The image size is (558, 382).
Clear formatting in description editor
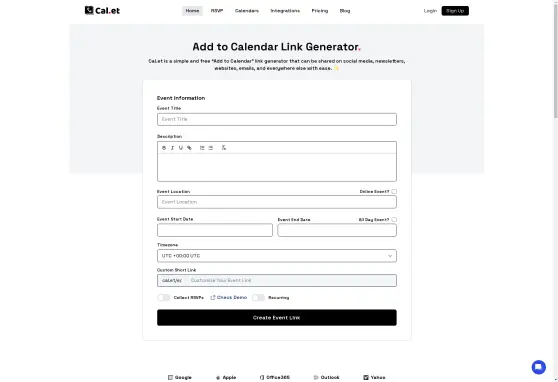coord(223,148)
